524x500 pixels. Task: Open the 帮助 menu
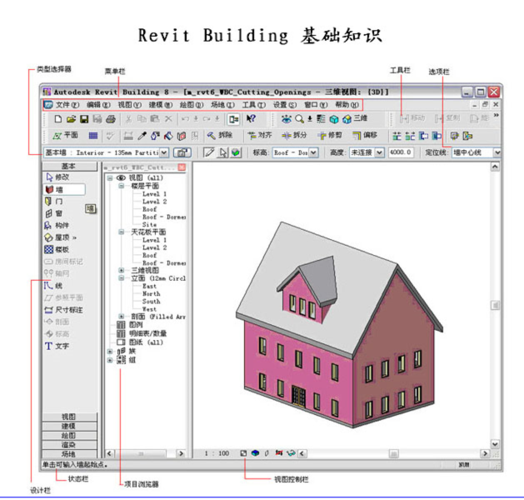pos(347,105)
